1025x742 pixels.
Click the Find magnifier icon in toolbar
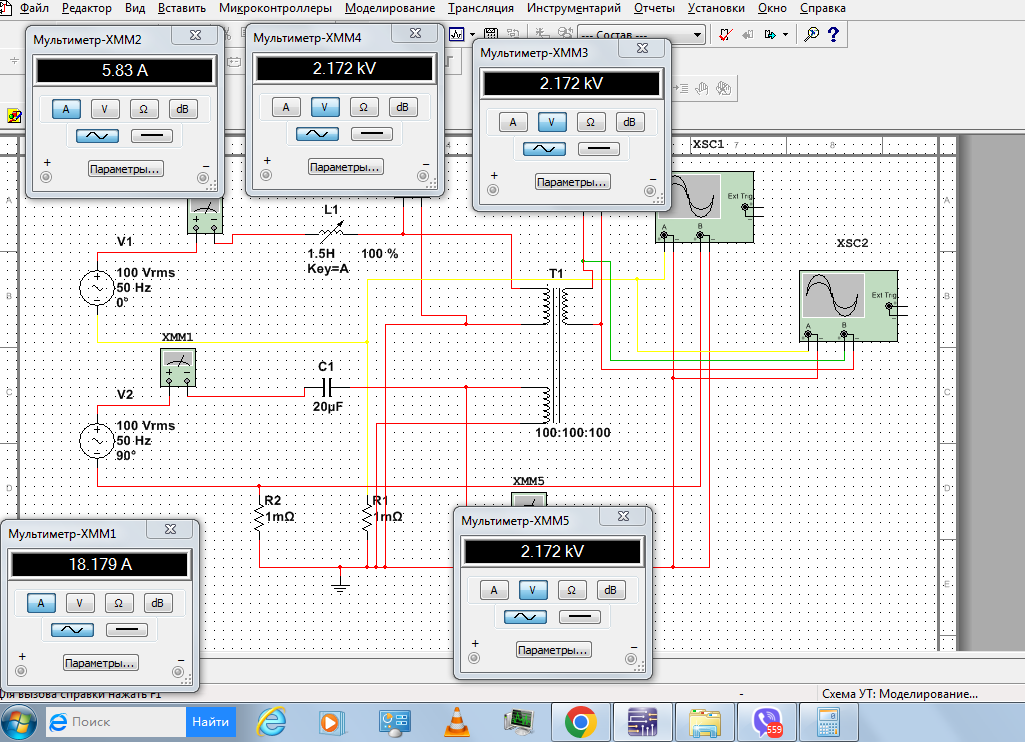[x=811, y=33]
